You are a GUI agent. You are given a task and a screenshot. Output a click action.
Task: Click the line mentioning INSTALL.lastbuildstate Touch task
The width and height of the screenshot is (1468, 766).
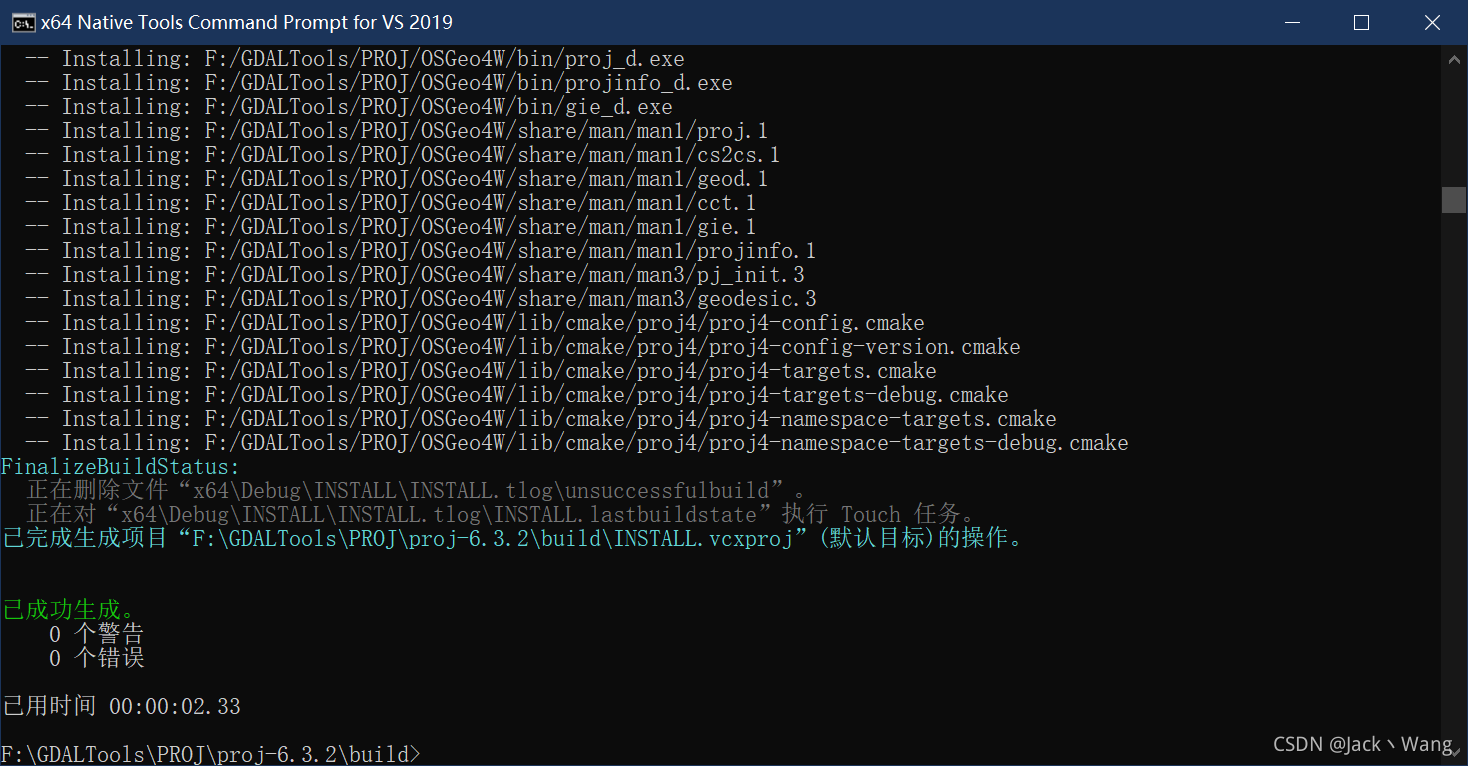[501, 515]
